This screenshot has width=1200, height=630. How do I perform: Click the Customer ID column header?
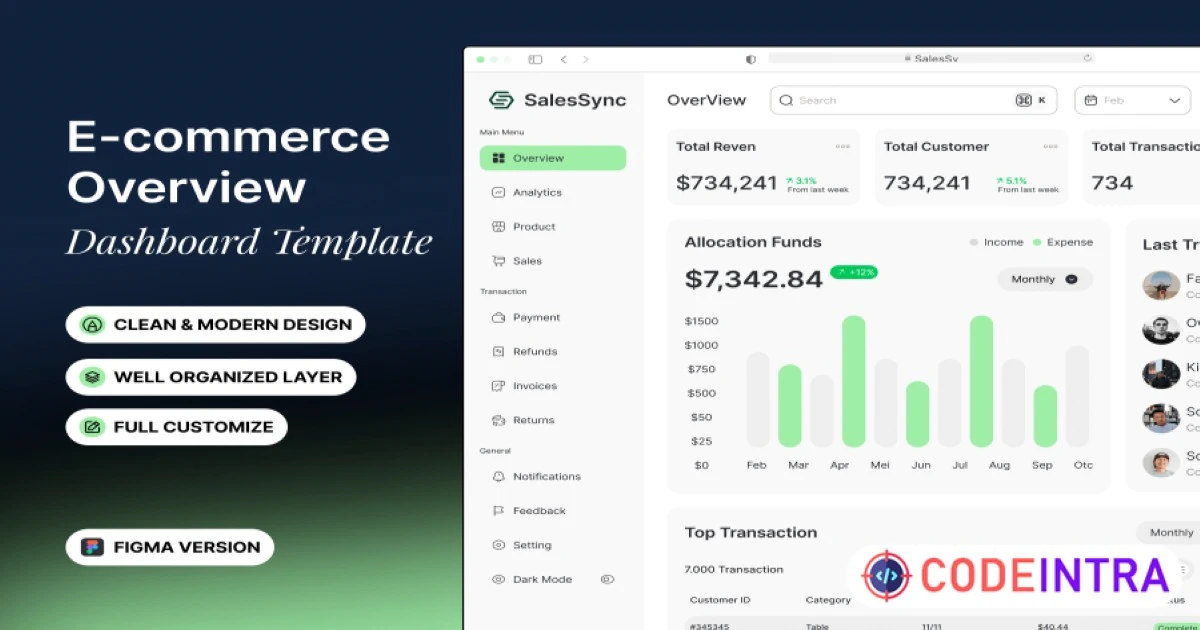(720, 600)
